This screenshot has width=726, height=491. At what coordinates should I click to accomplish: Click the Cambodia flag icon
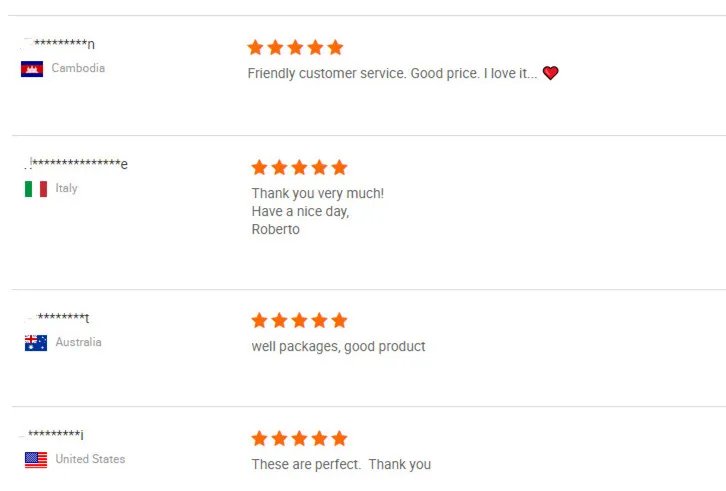tap(32, 69)
